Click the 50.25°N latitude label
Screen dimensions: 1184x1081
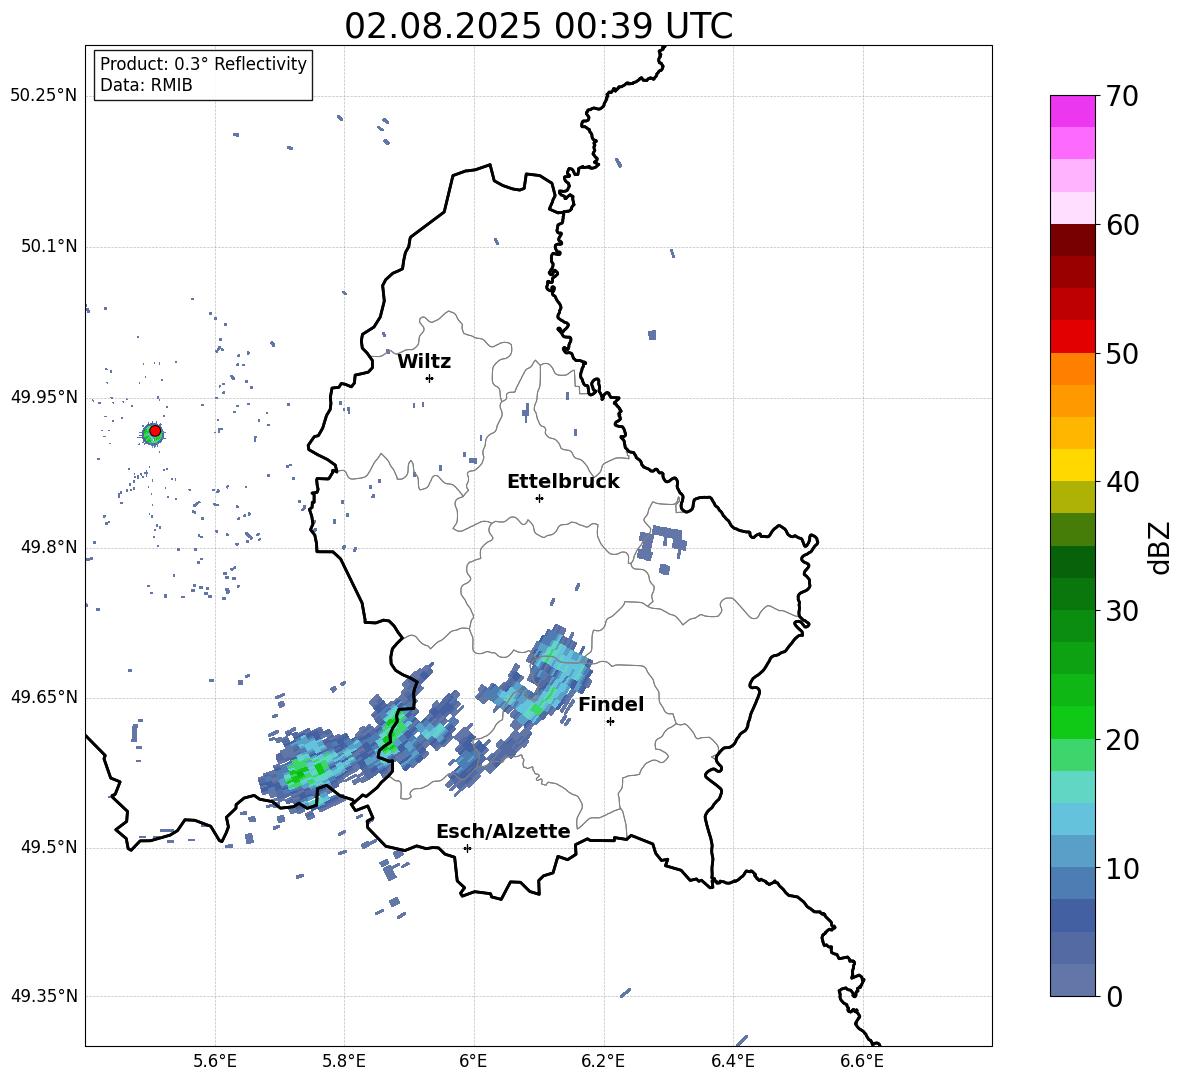pyautogui.click(x=44, y=96)
